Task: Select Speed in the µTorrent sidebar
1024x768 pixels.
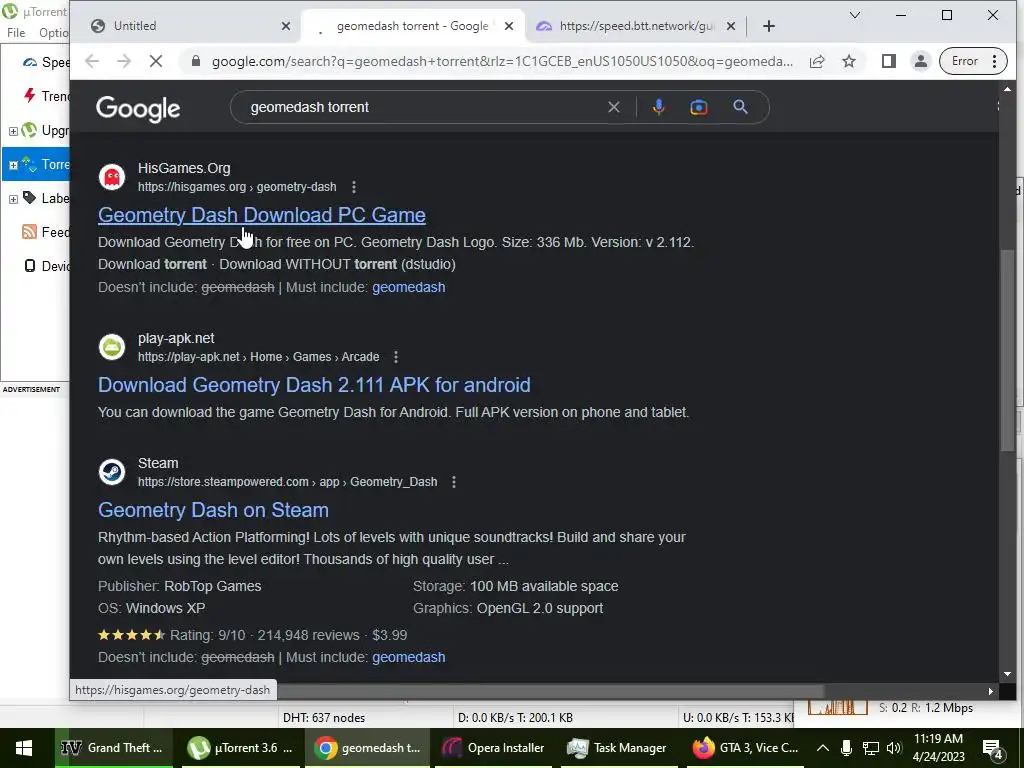Action: pos(46,62)
